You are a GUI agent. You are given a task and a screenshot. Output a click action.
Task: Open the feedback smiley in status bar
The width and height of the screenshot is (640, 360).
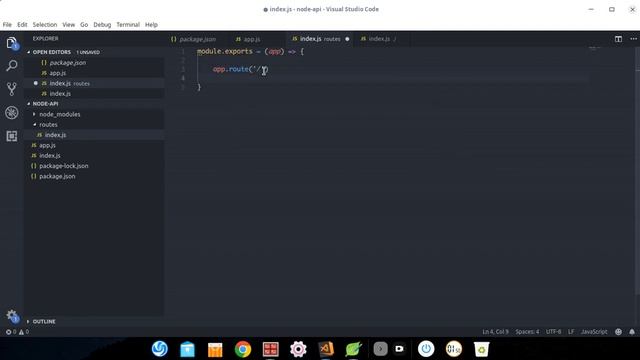pos(618,332)
